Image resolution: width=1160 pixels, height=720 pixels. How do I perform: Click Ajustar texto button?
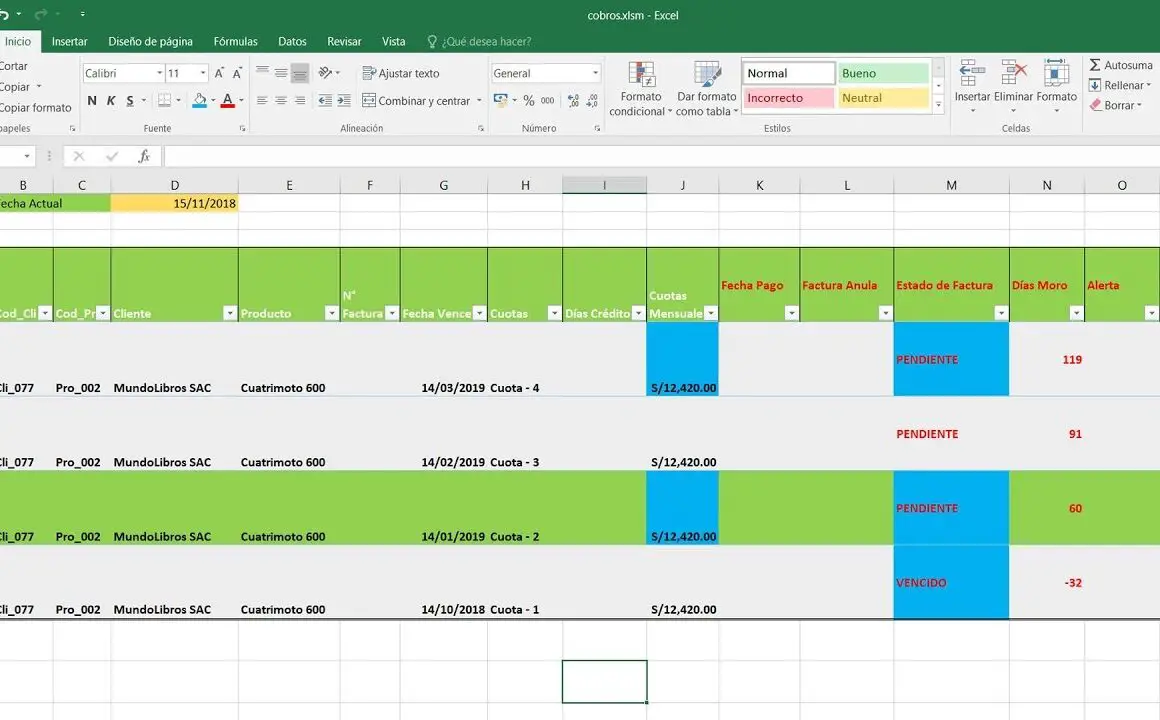coord(401,74)
